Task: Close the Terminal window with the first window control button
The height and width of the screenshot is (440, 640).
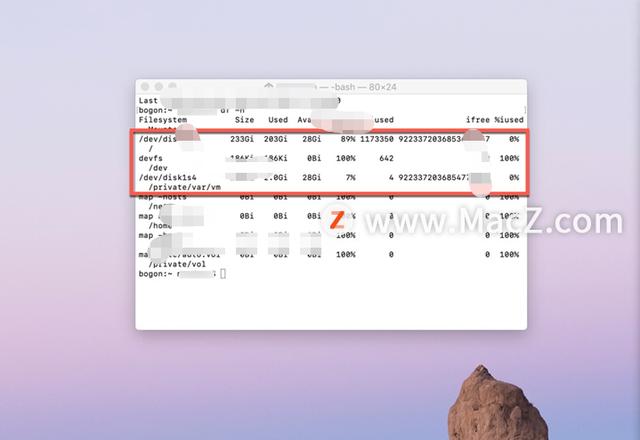Action: (x=145, y=87)
